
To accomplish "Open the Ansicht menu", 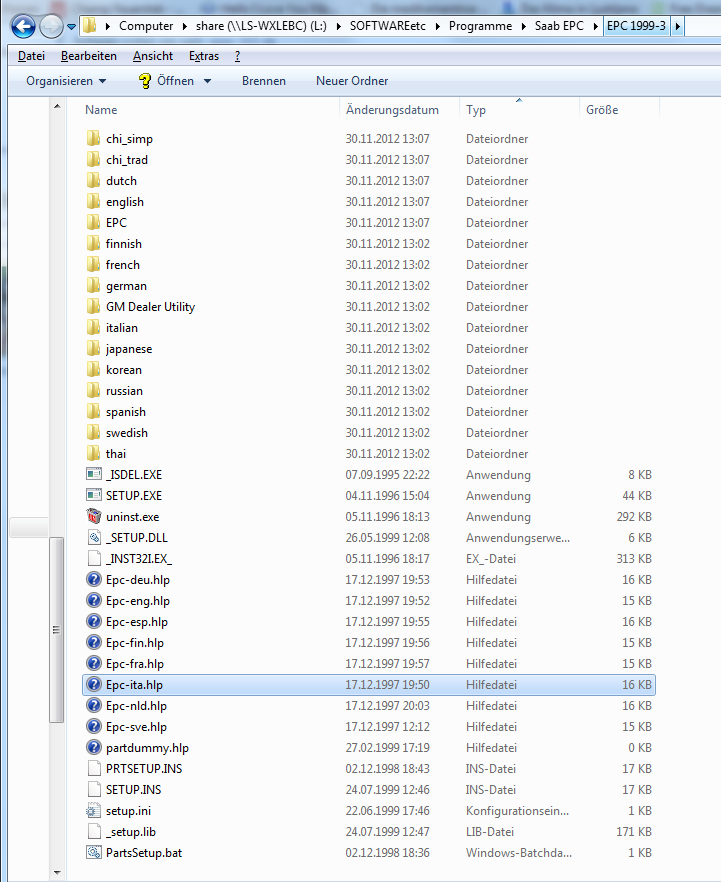I will click(153, 56).
